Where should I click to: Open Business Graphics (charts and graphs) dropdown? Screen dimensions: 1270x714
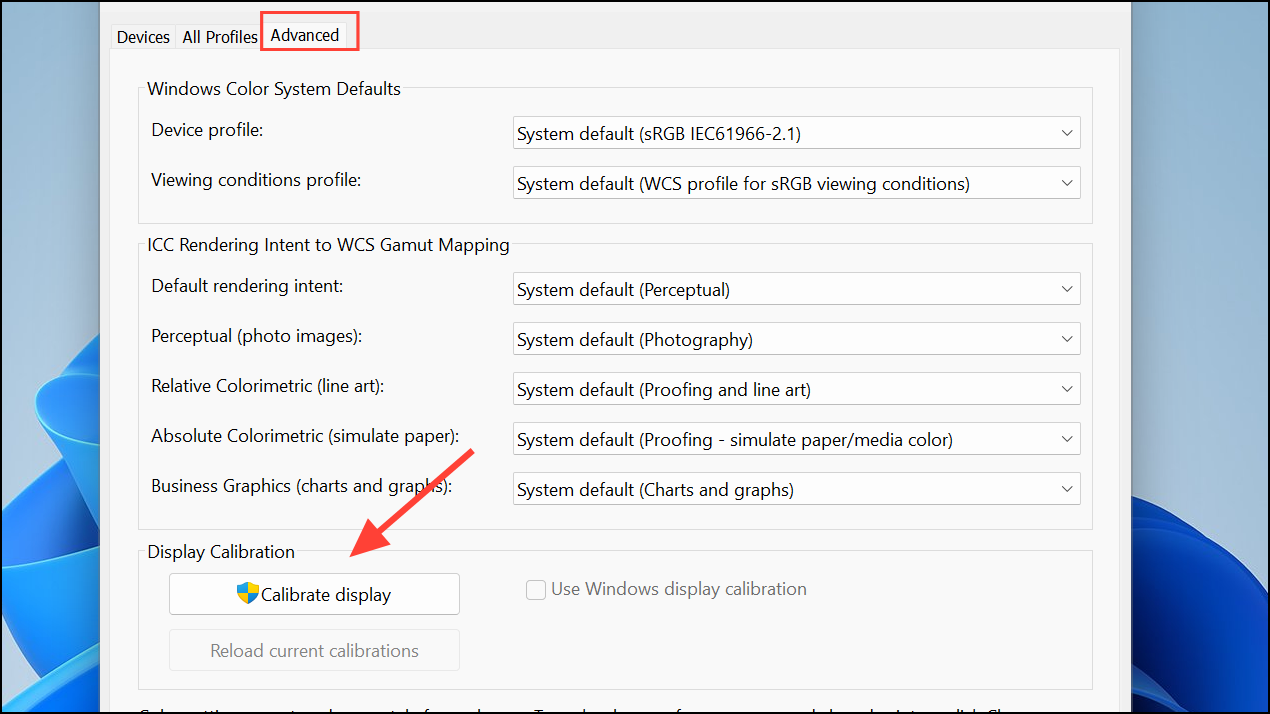tap(797, 489)
